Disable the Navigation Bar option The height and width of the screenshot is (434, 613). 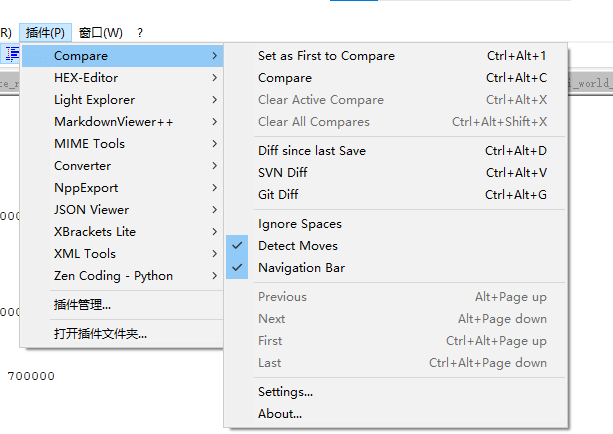[301, 268]
